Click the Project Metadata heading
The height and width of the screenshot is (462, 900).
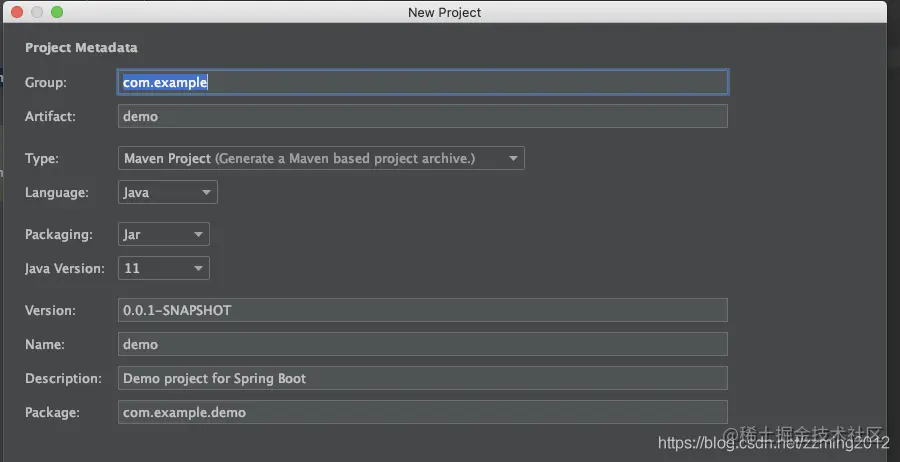coord(81,48)
